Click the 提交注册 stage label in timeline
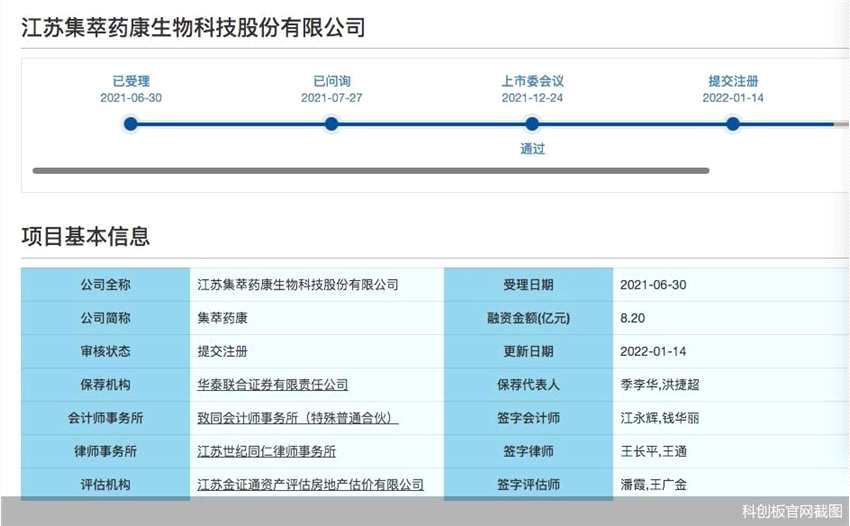 point(733,81)
